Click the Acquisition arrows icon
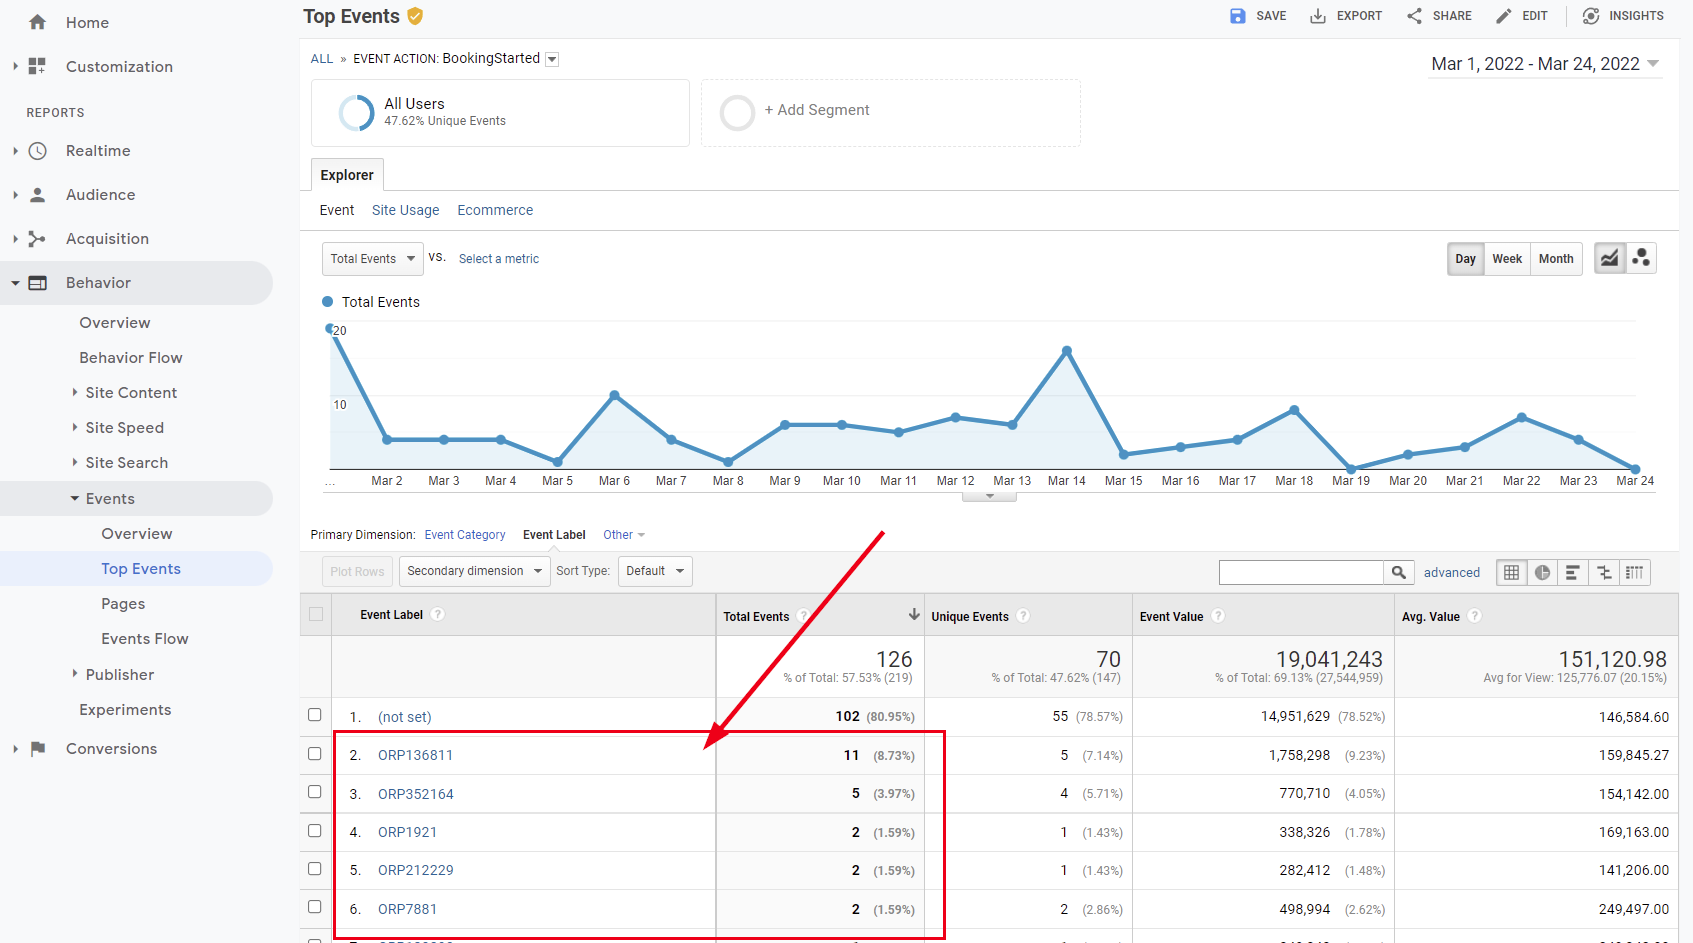 [38, 239]
